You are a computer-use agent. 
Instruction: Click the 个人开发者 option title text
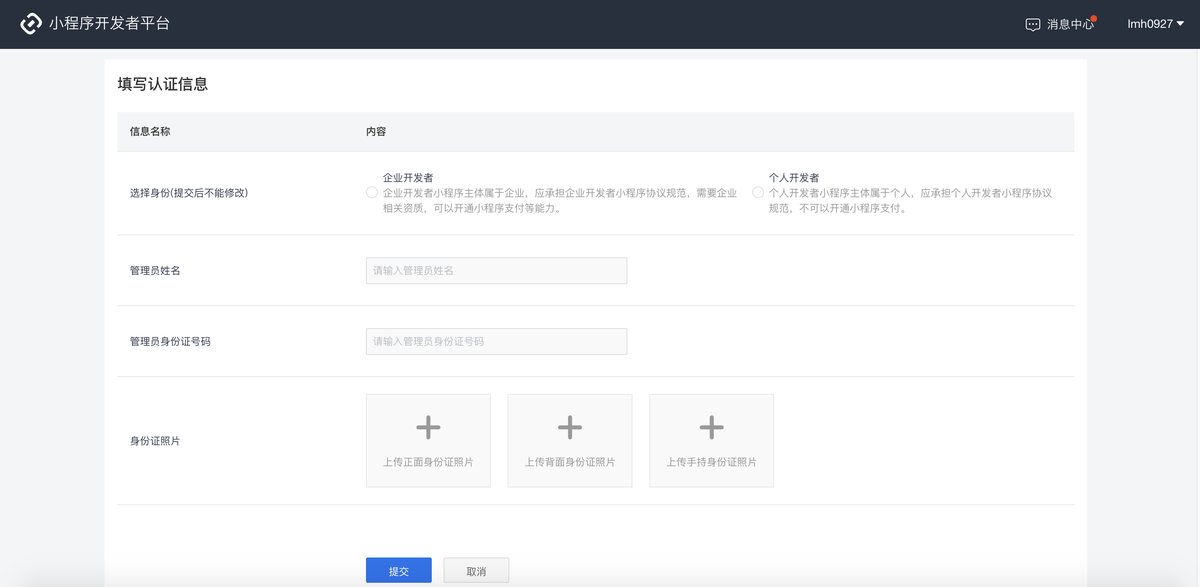click(x=794, y=177)
